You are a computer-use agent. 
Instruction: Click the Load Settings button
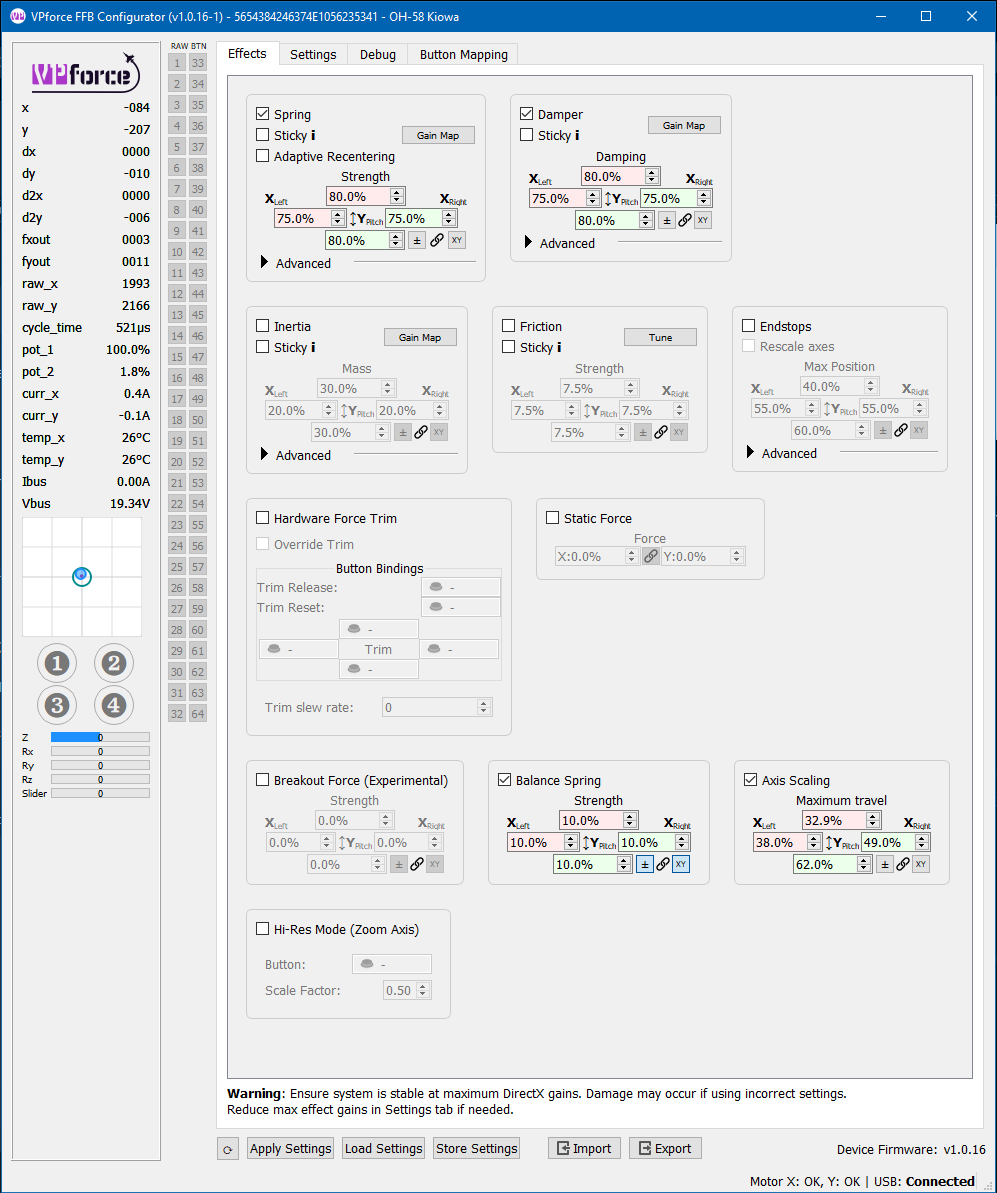[x=384, y=1149]
